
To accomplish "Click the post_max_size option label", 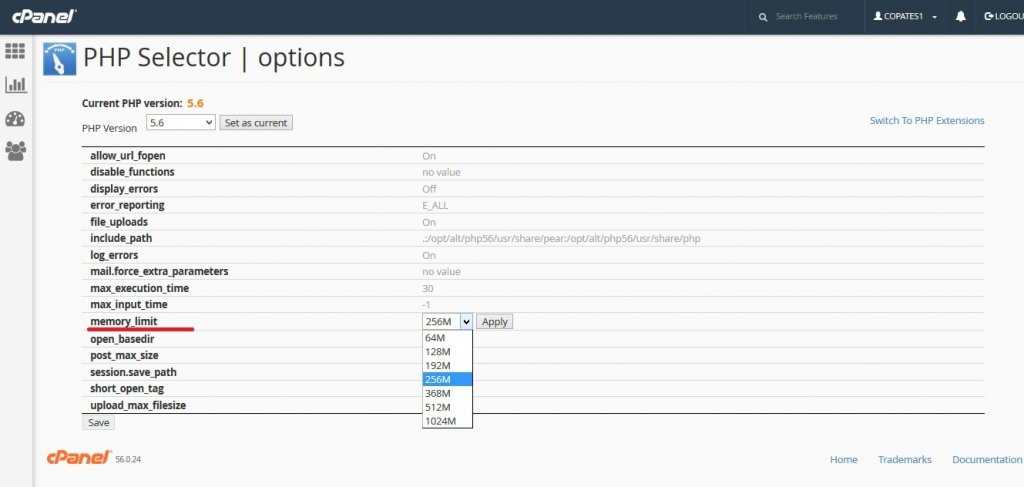I will tap(124, 356).
